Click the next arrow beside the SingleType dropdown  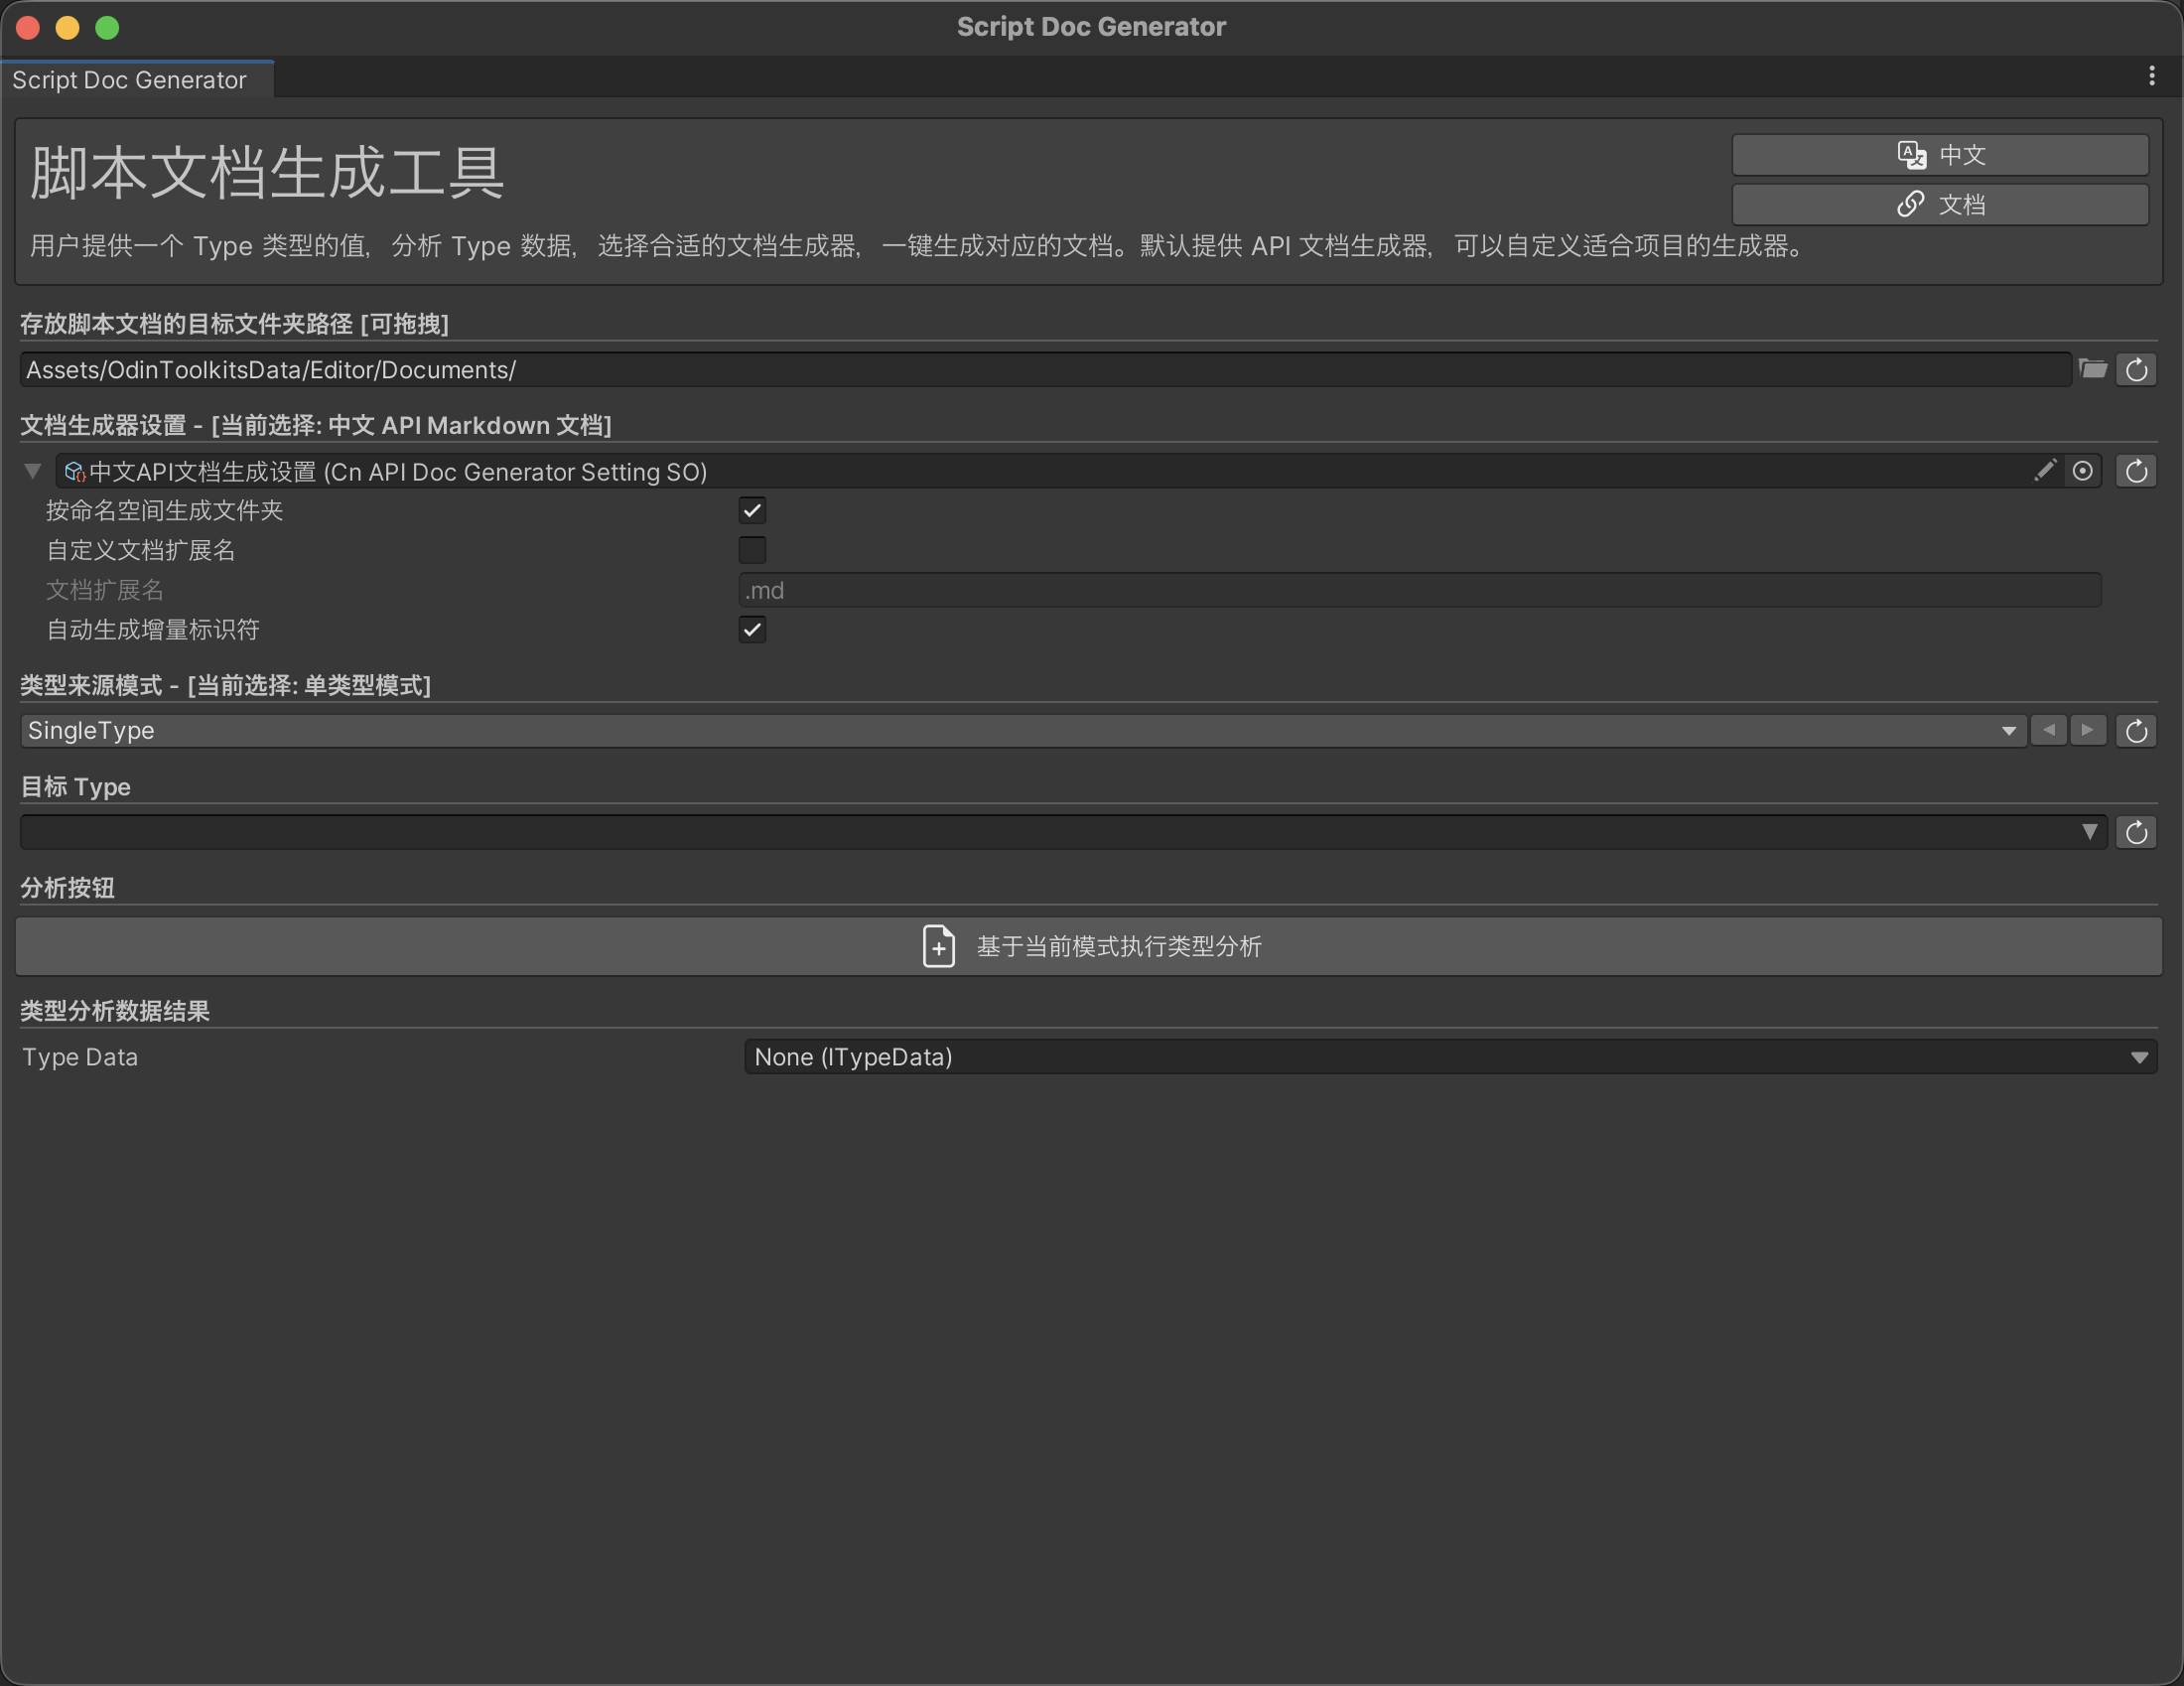tap(2088, 730)
